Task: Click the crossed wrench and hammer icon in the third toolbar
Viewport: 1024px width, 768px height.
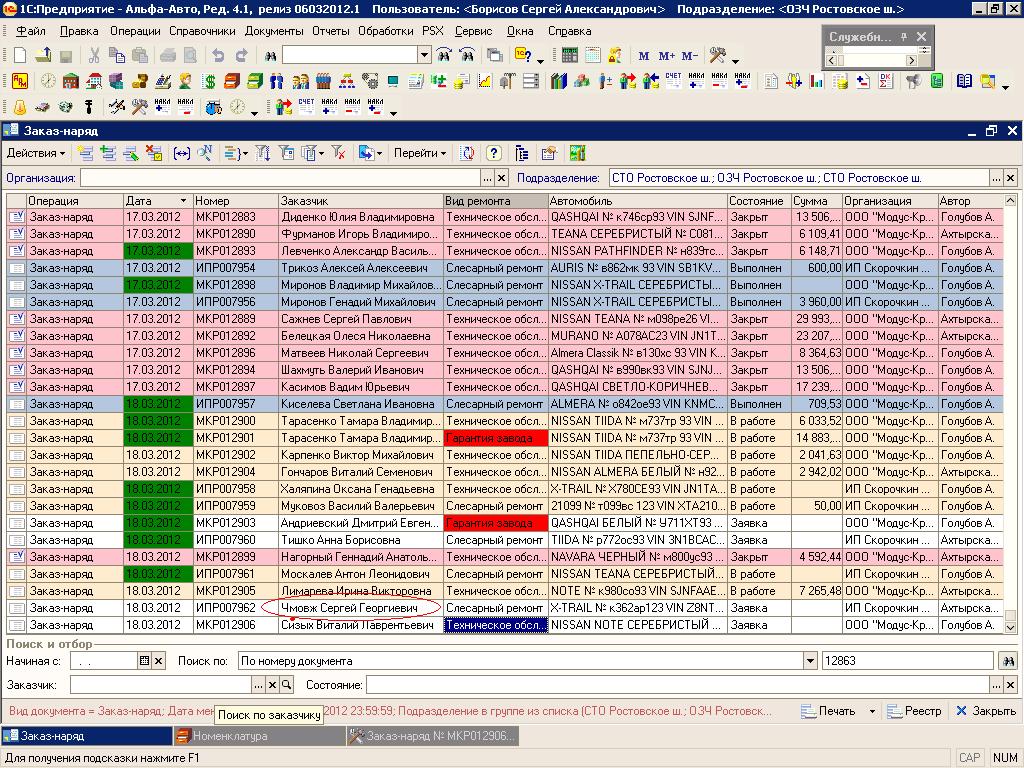Action: pos(139,106)
